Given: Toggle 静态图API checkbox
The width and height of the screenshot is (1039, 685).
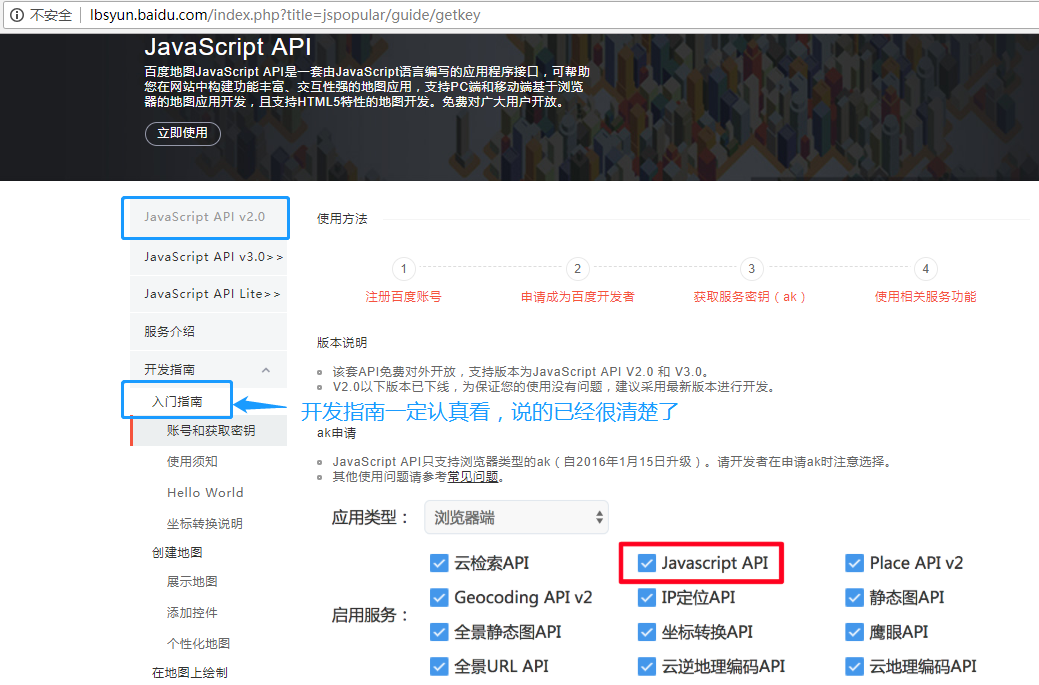Looking at the screenshot, I should click(x=855, y=598).
